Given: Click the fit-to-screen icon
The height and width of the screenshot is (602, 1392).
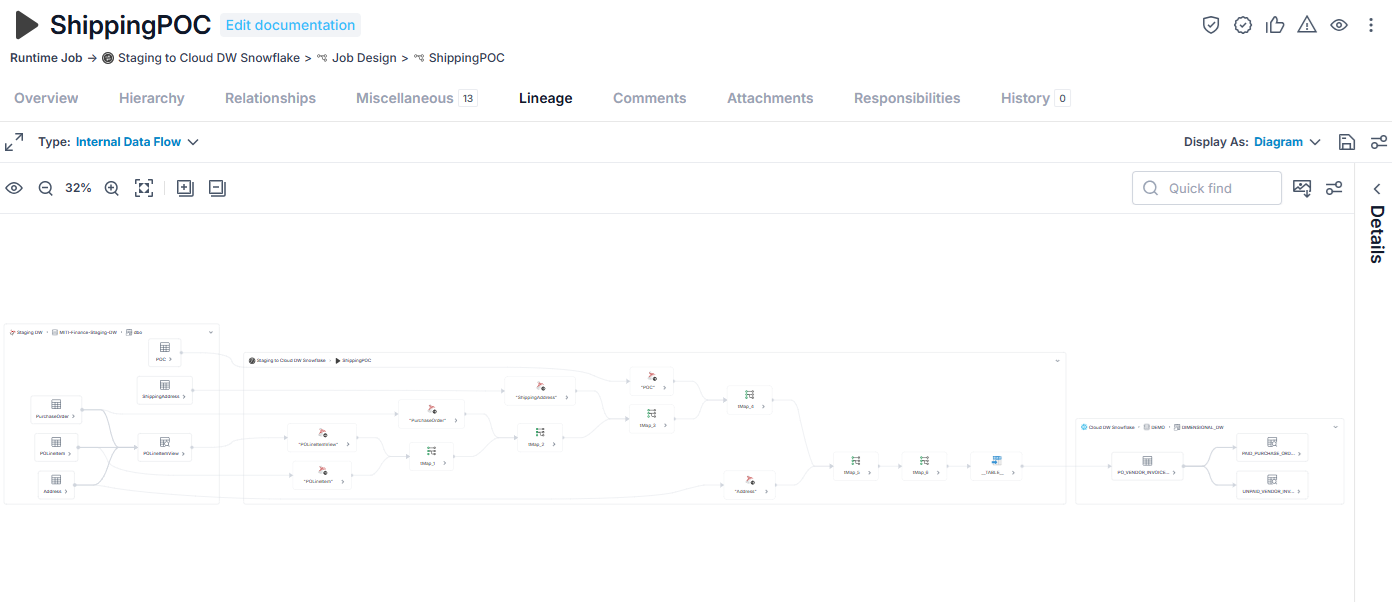Looking at the screenshot, I should (x=144, y=188).
